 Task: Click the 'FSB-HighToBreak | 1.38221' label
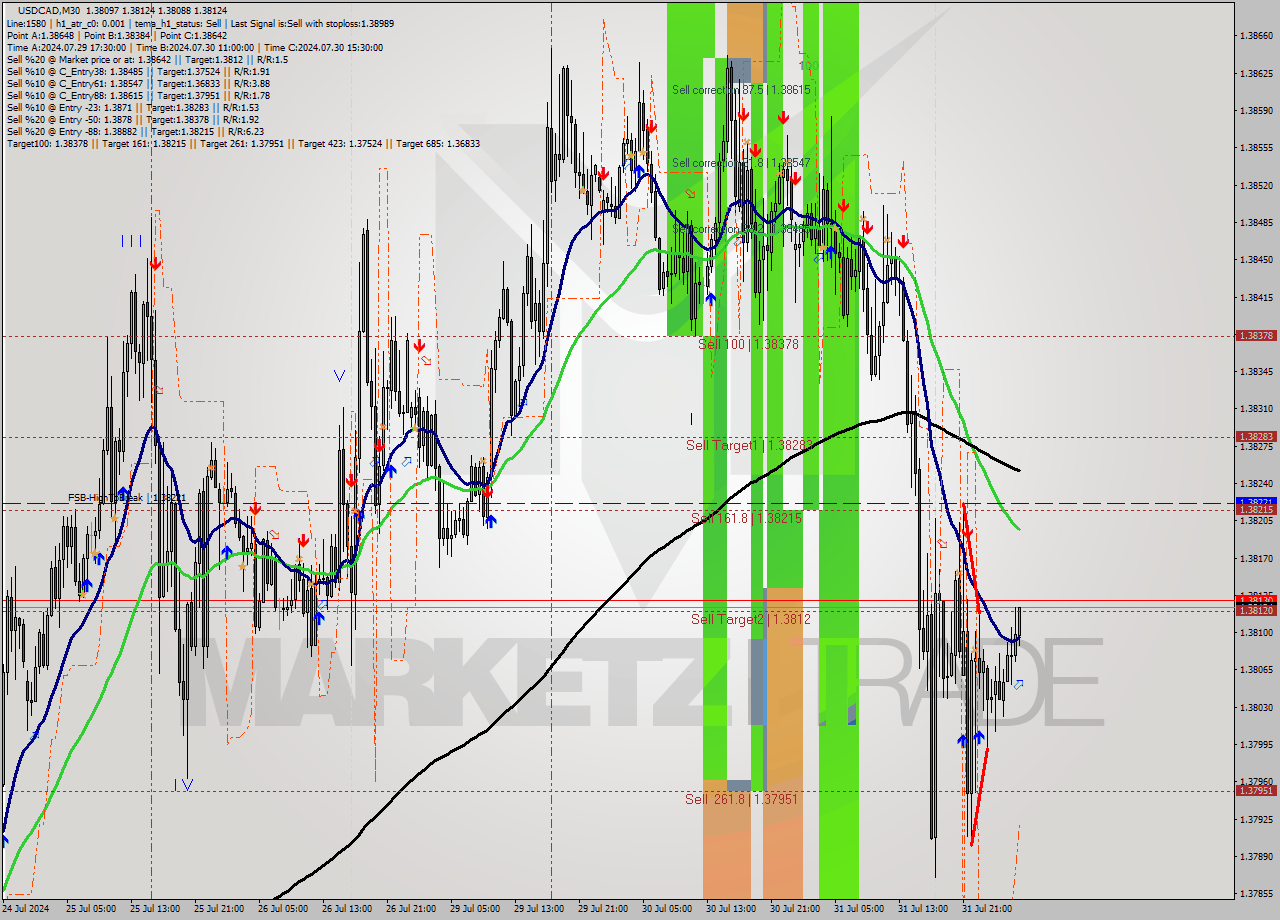(127, 497)
